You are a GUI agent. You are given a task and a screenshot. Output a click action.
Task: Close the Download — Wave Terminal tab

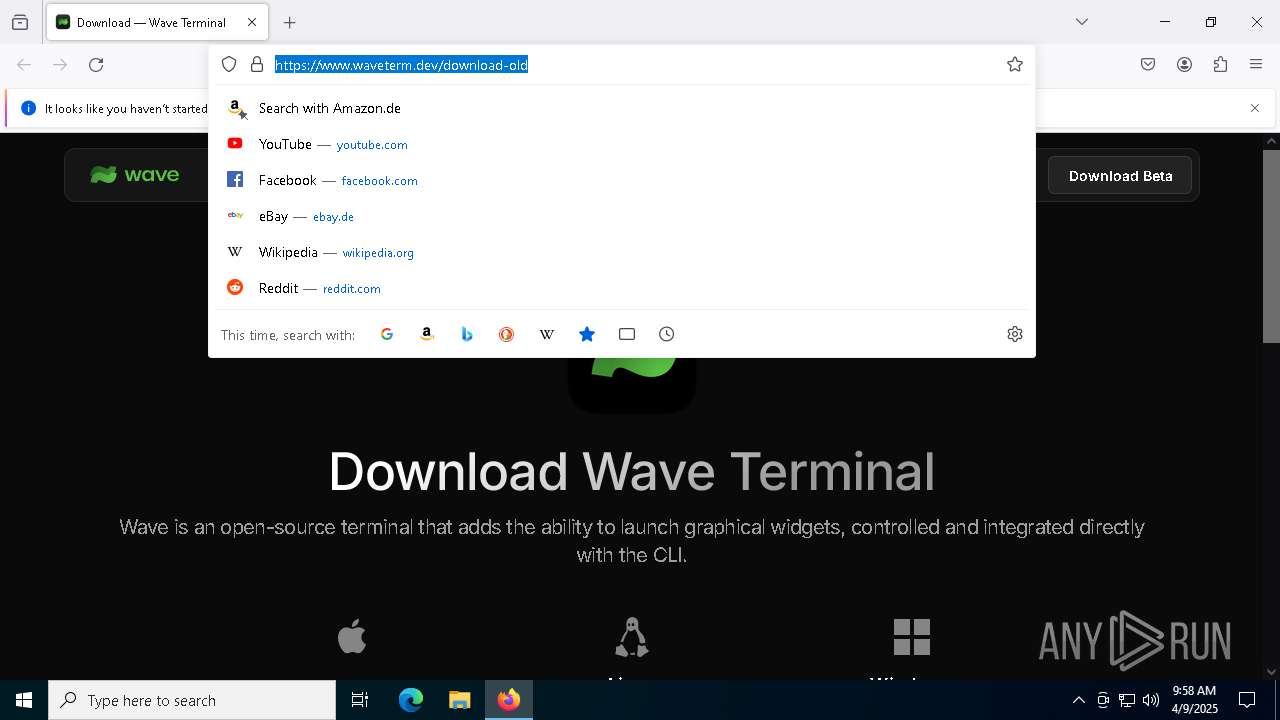point(252,22)
